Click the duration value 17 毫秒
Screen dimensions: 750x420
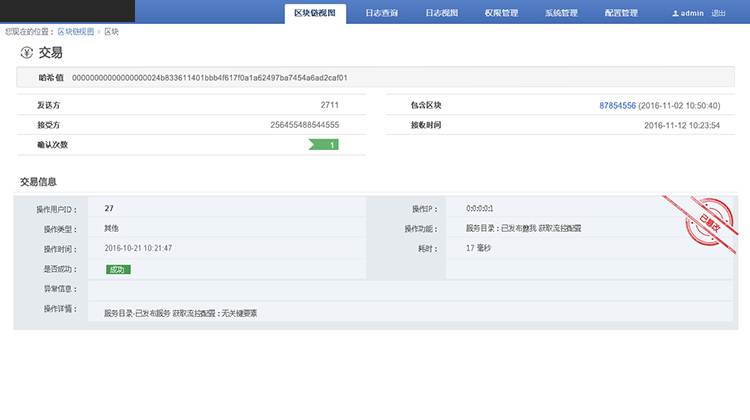tap(478, 248)
